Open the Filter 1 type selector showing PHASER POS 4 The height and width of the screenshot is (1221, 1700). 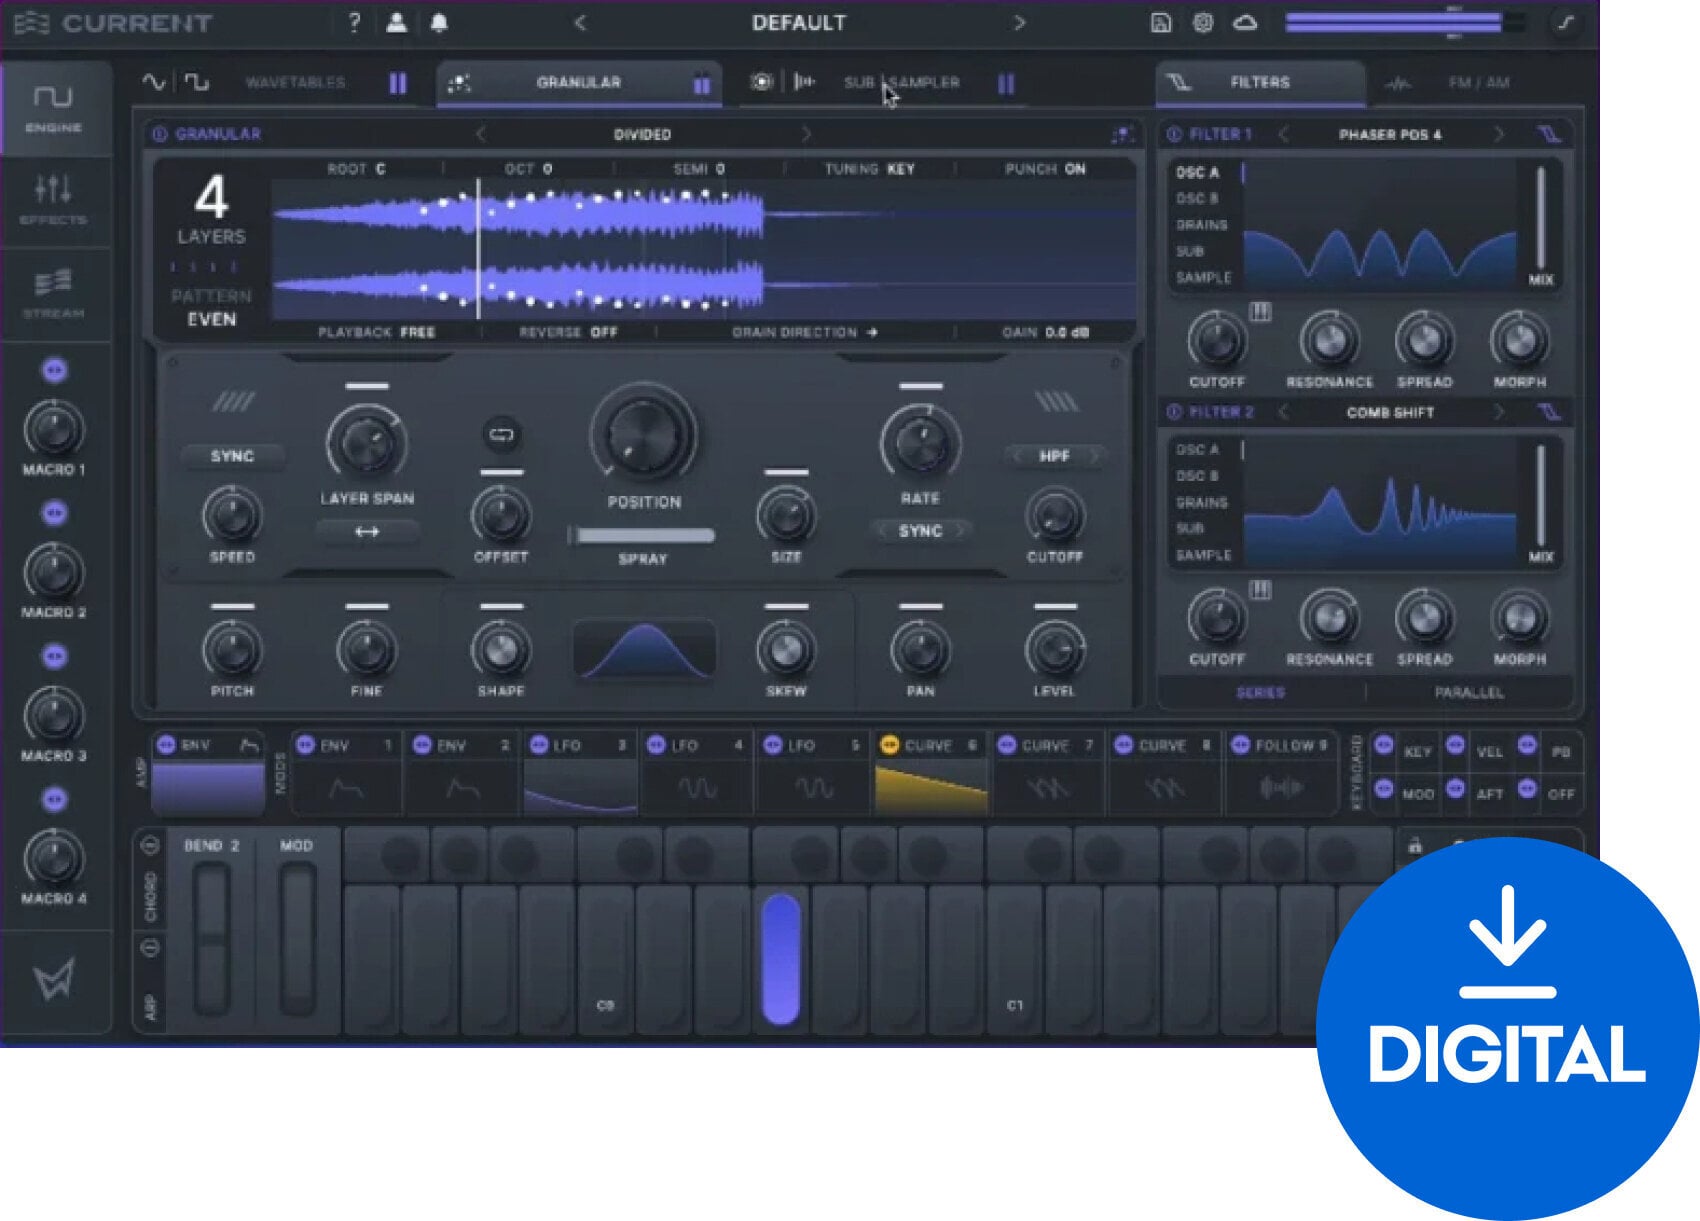point(1390,134)
